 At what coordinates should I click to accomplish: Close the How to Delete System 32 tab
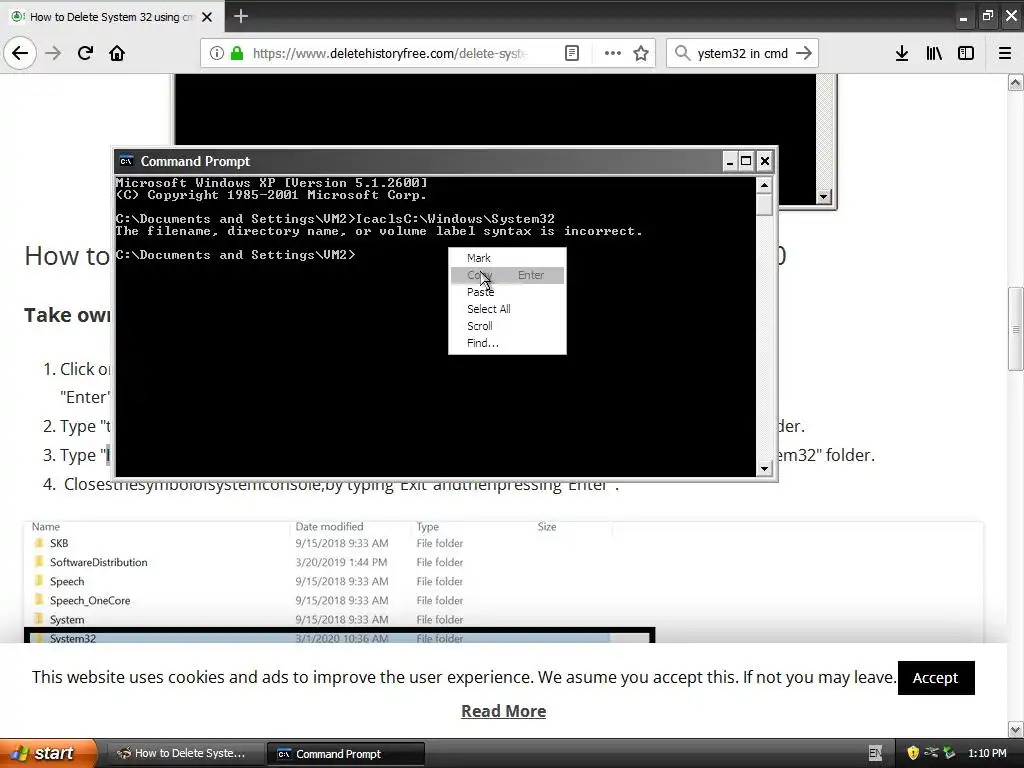pyautogui.click(x=207, y=17)
